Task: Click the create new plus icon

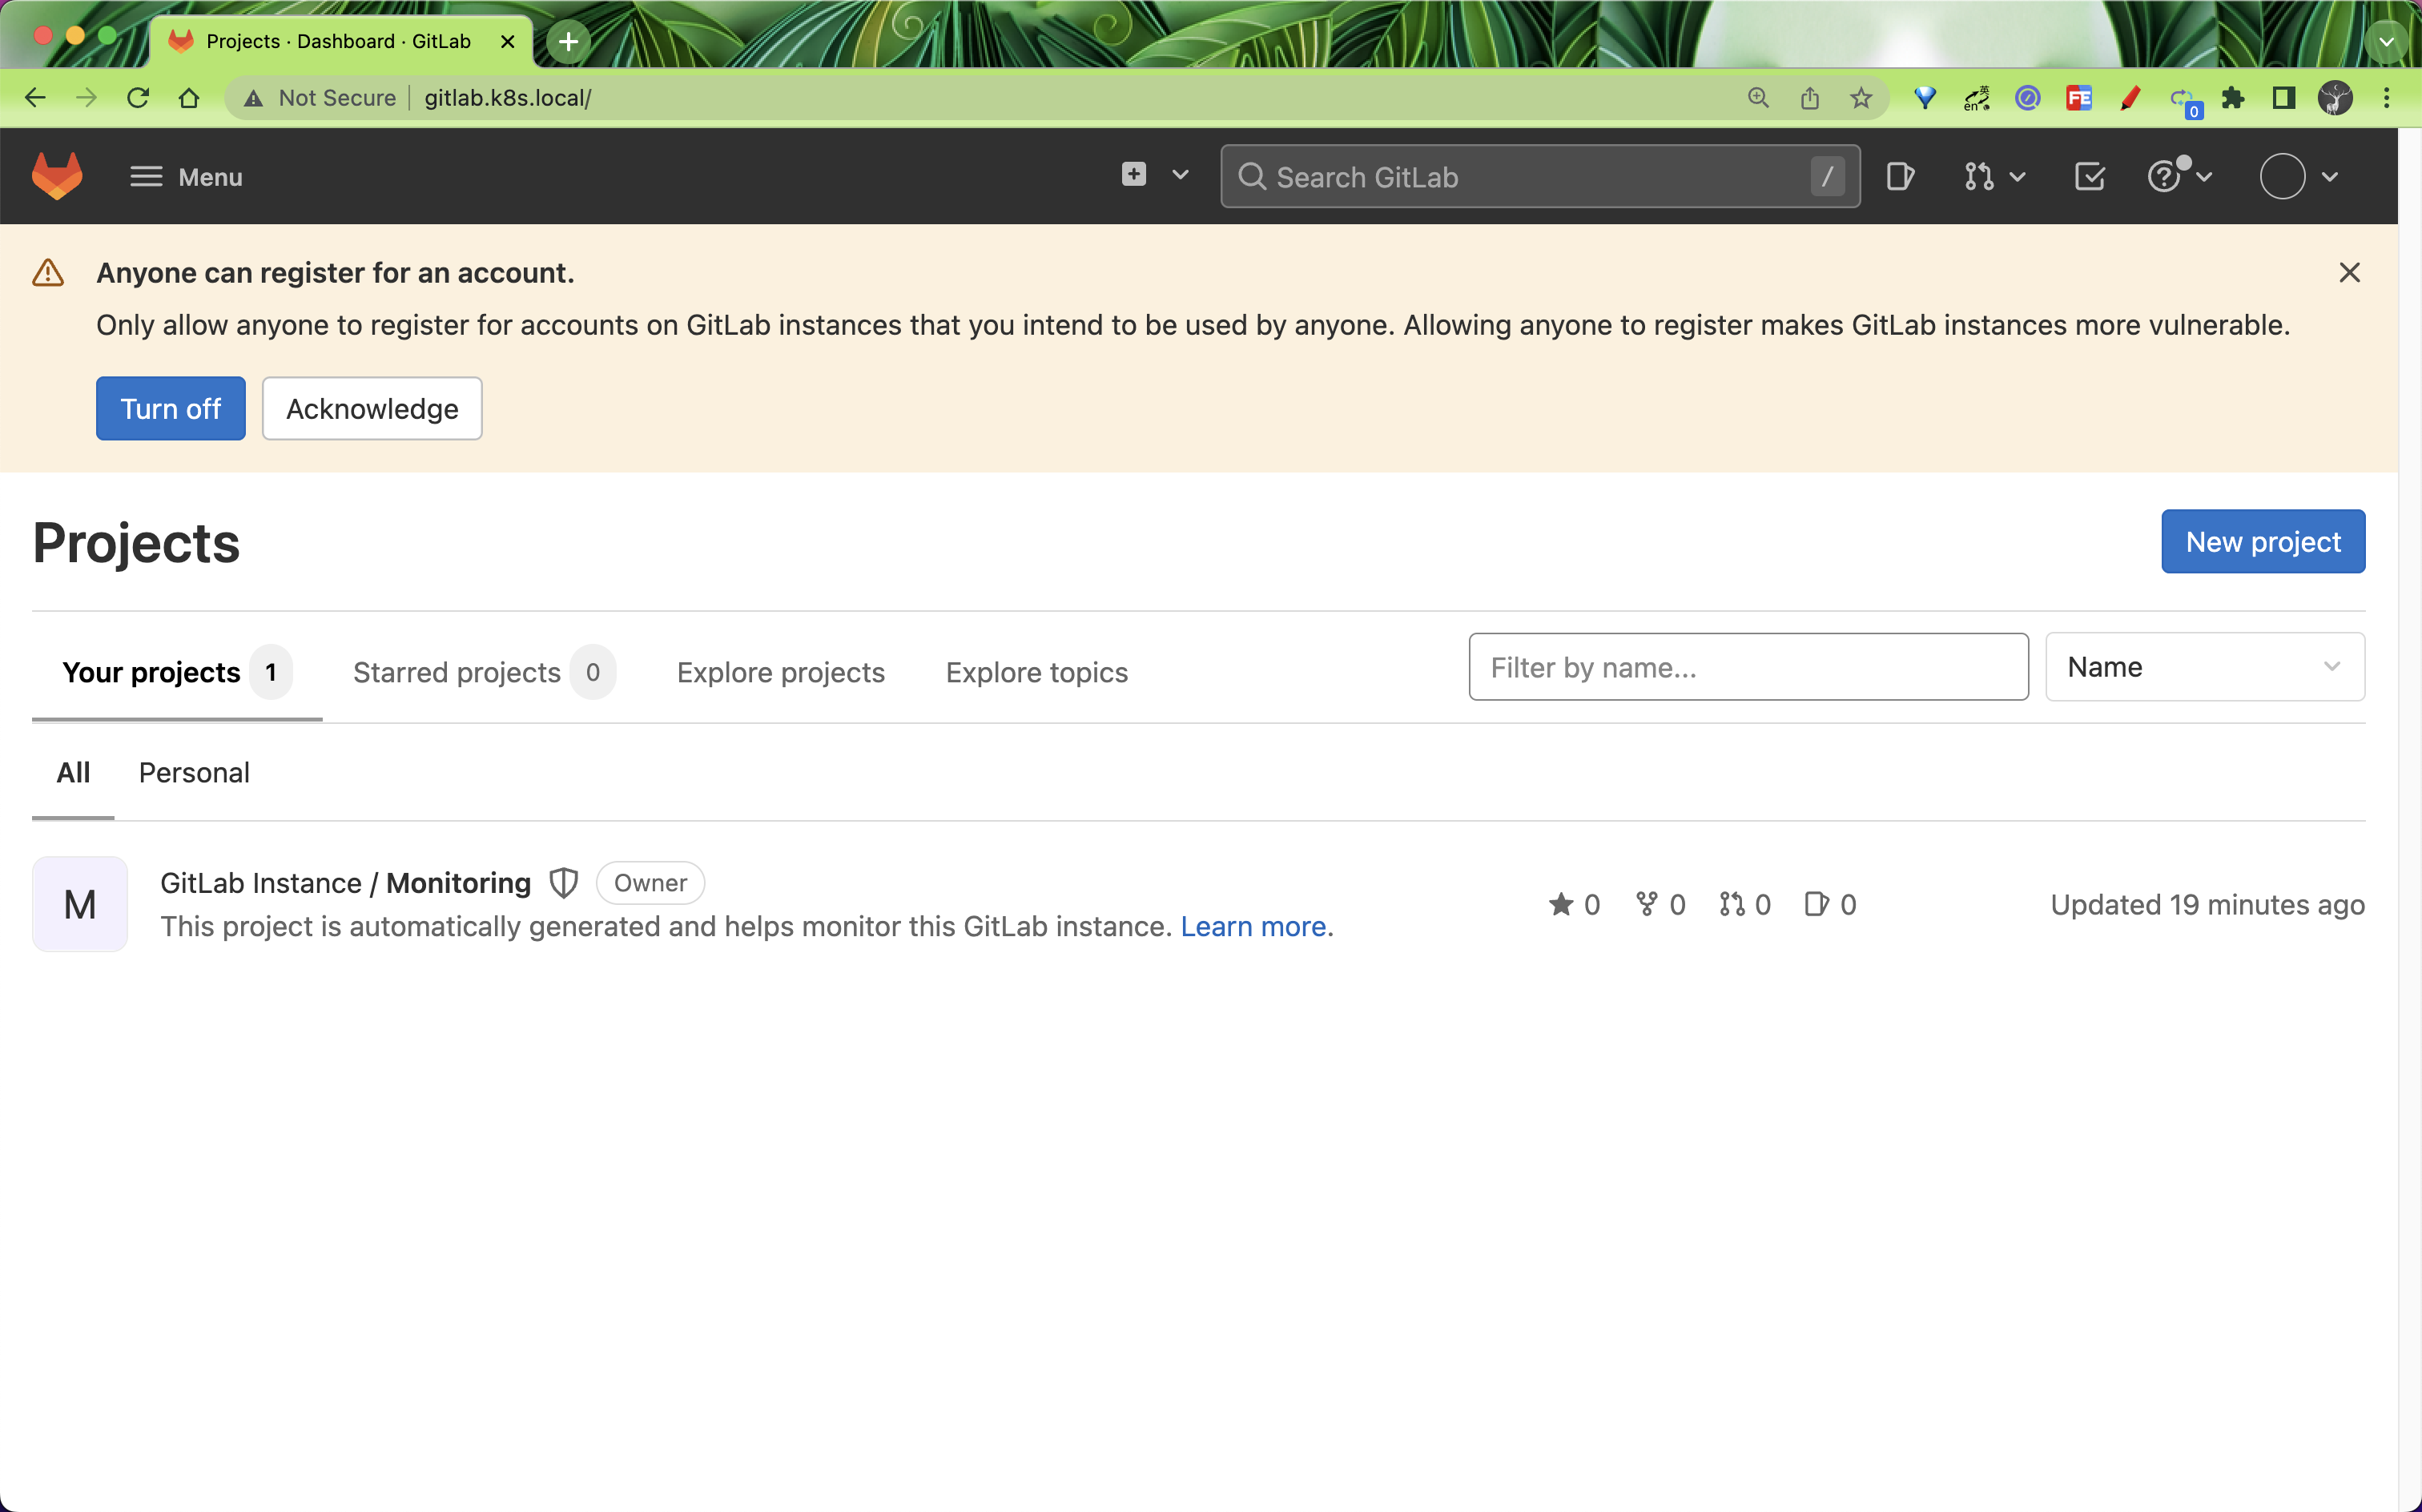Action: coord(1133,174)
